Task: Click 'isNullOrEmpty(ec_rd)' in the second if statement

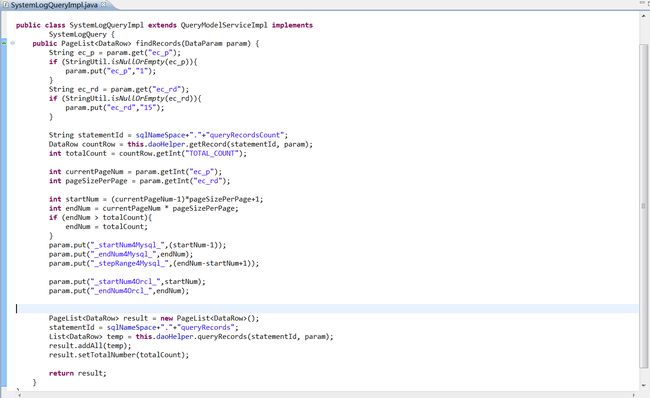Action: coord(155,98)
